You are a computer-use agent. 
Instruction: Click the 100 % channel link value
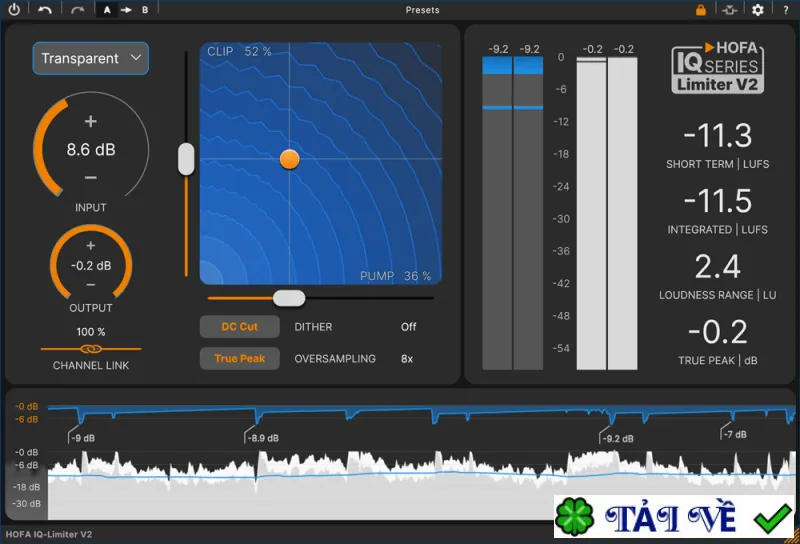click(x=91, y=332)
